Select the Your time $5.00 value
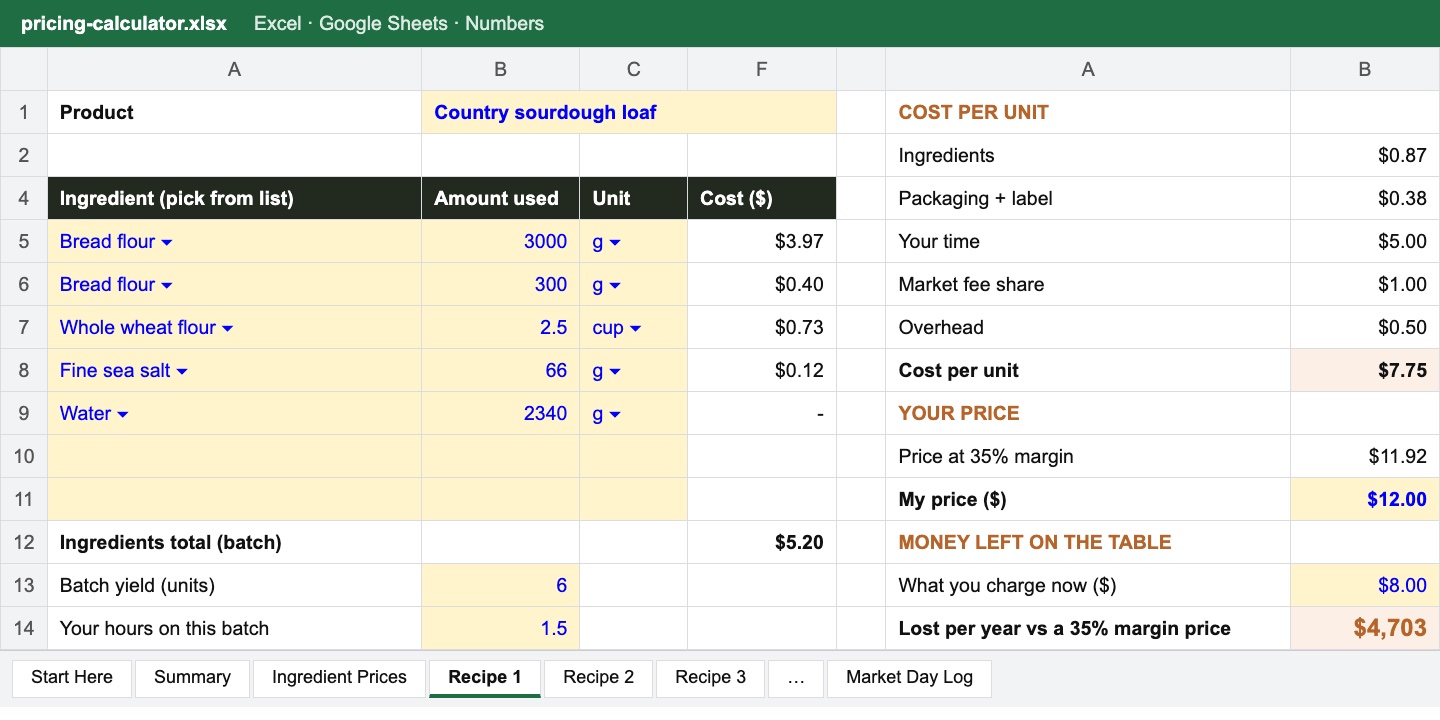Image resolution: width=1440 pixels, height=720 pixels. 1364,241
